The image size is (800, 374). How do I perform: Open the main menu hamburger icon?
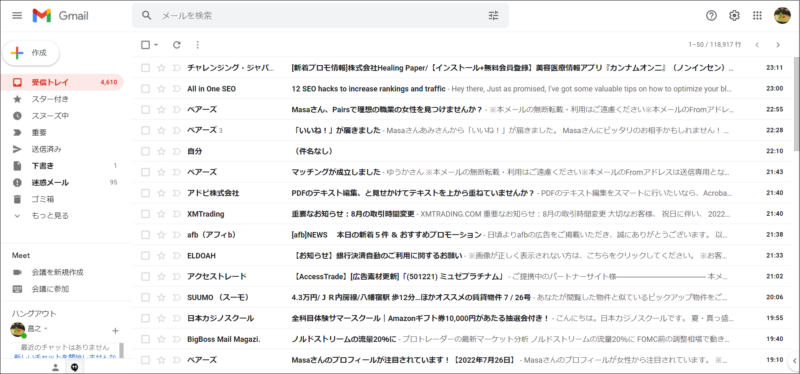17,15
